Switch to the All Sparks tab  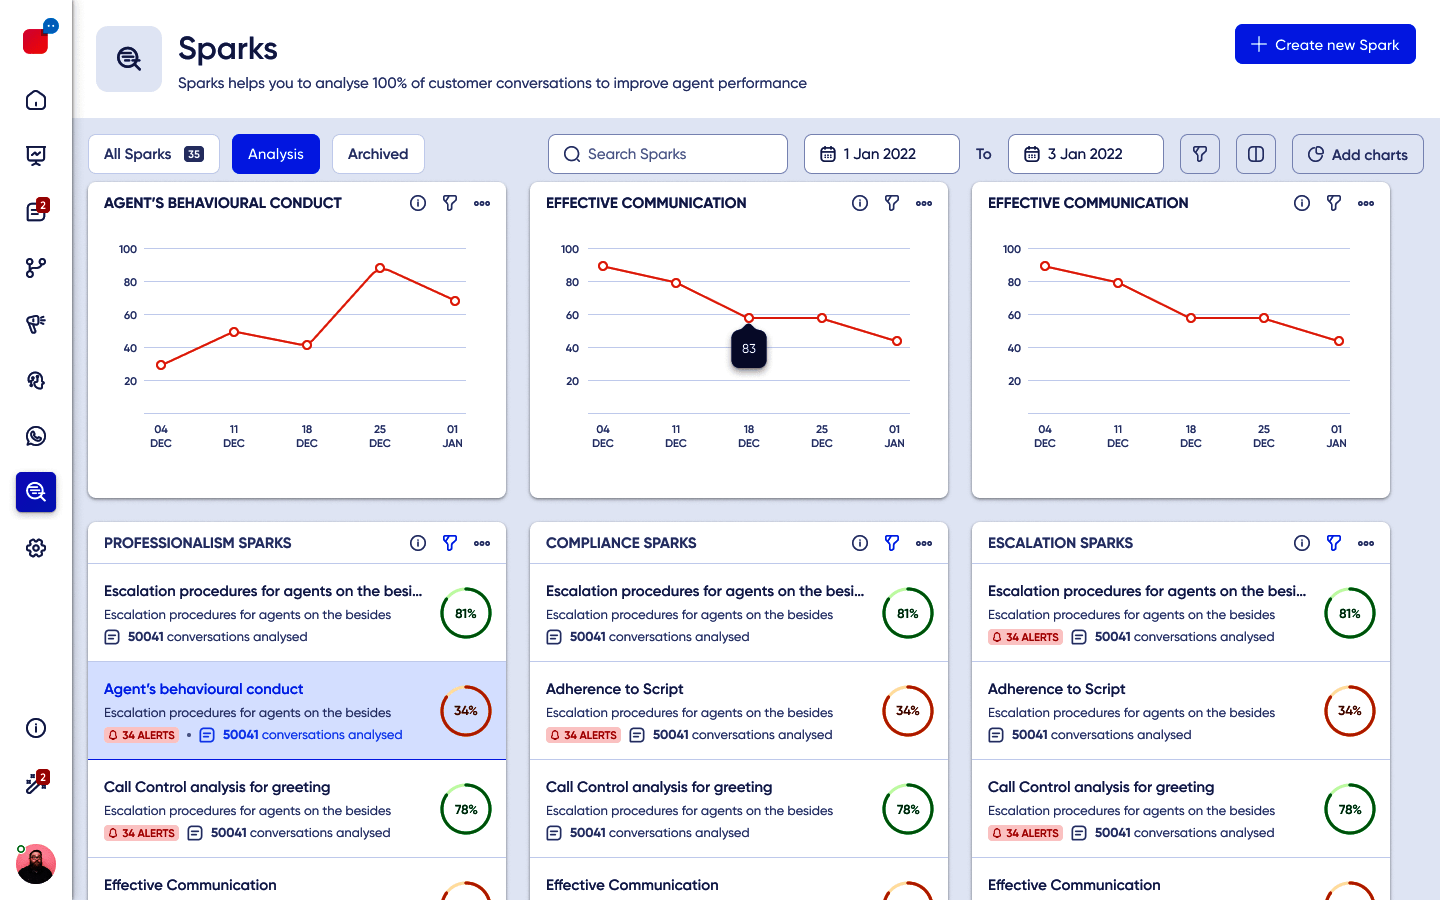click(154, 154)
